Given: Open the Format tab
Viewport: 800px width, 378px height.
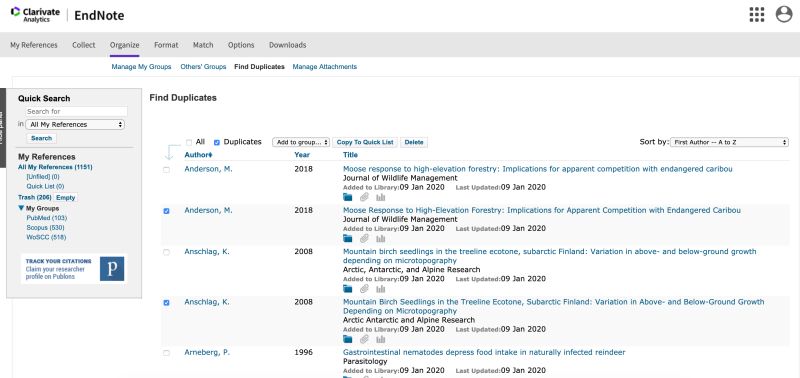Looking at the screenshot, I should pyautogui.click(x=166, y=45).
